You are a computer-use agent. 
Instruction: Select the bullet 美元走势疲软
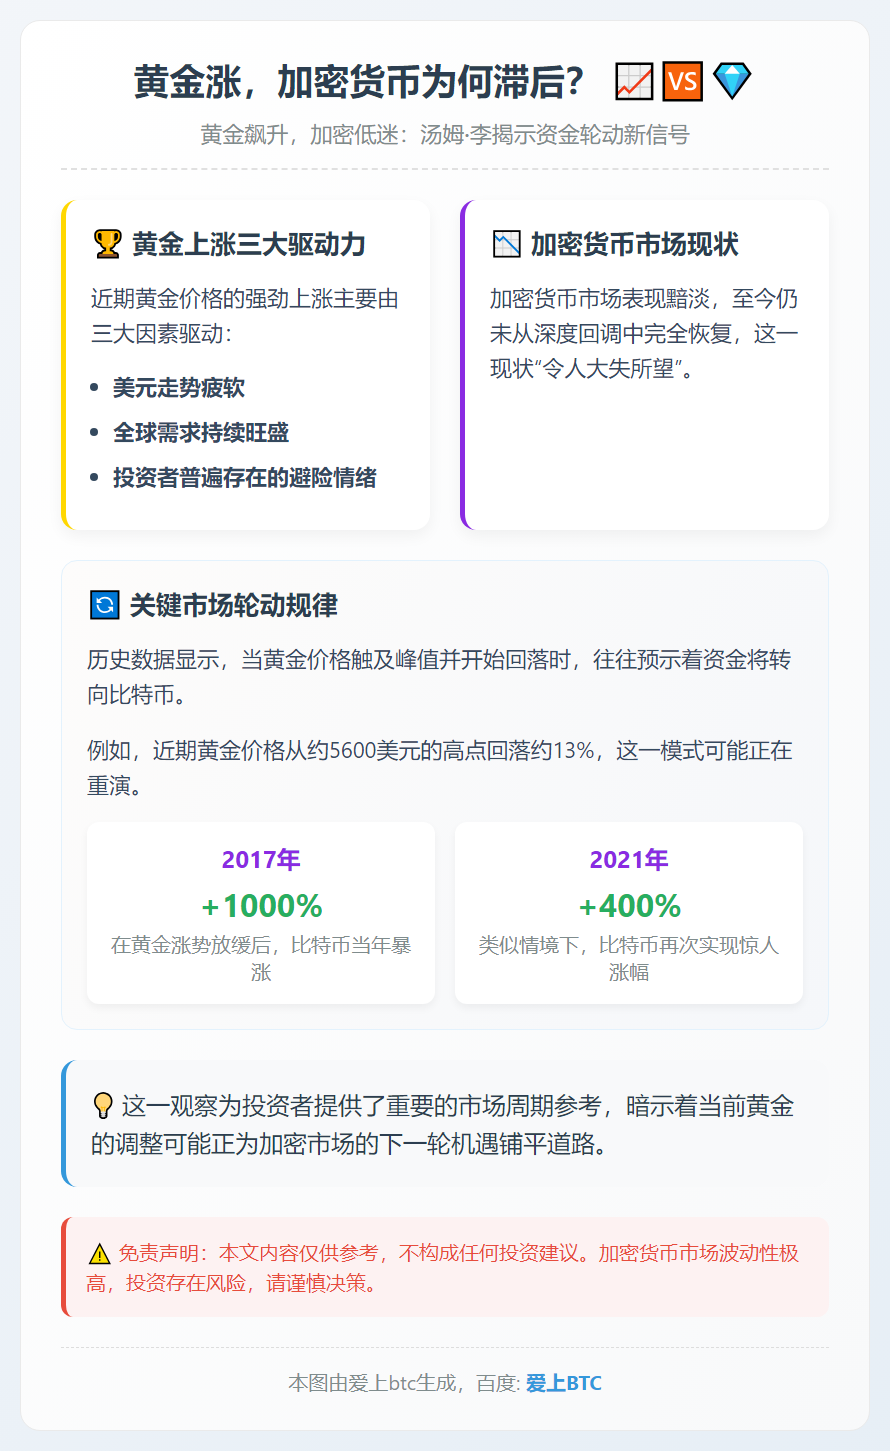point(179,388)
